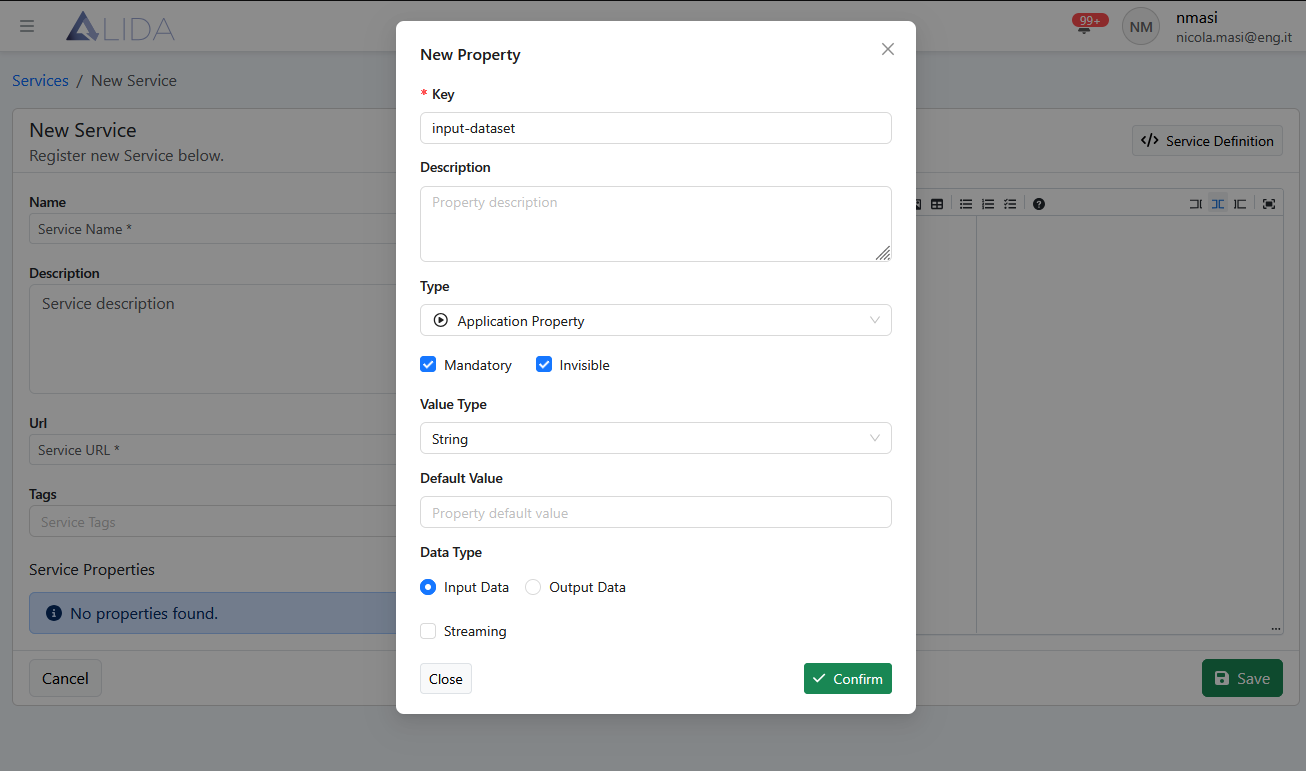Insert task checklist in editor toolbar
This screenshot has width=1306, height=771.
pyautogui.click(x=1010, y=204)
